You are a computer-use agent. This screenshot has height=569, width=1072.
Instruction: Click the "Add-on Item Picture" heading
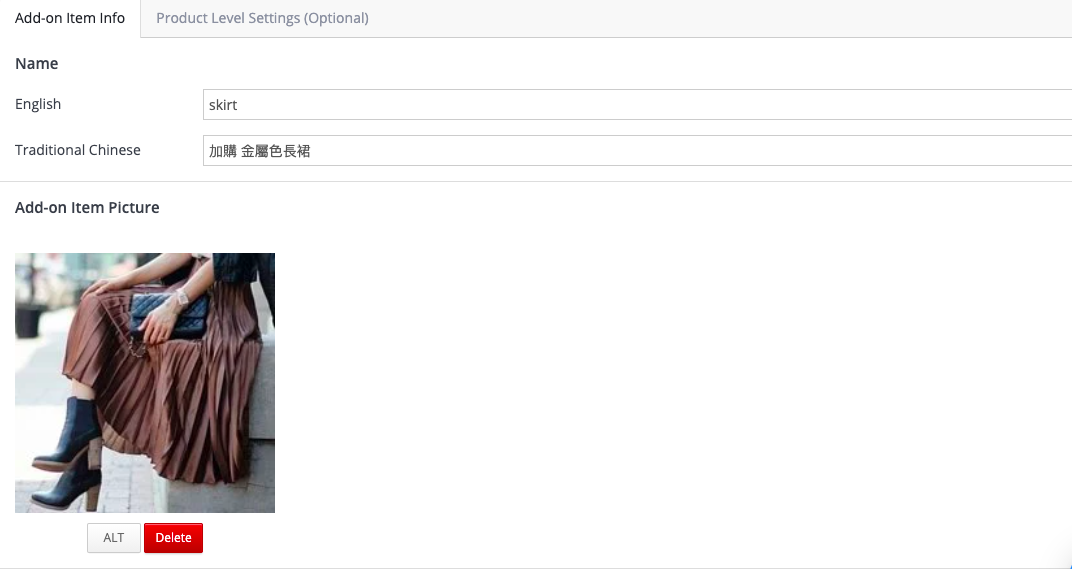point(87,207)
